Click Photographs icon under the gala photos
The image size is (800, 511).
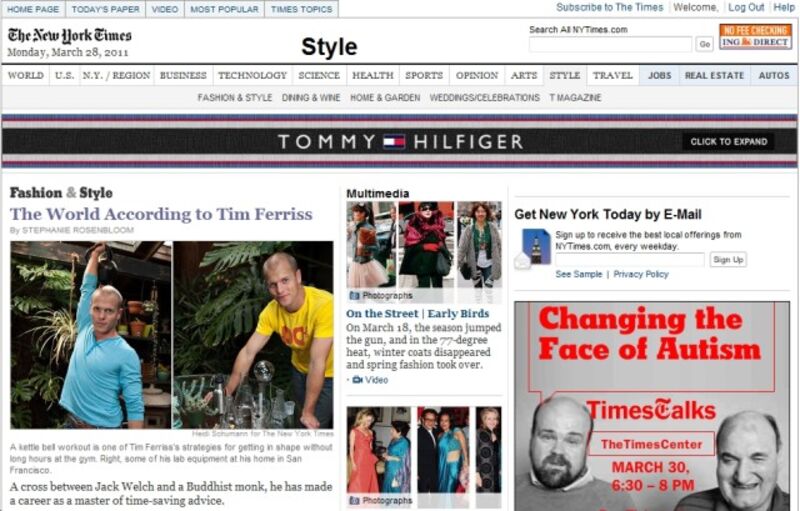(x=354, y=501)
